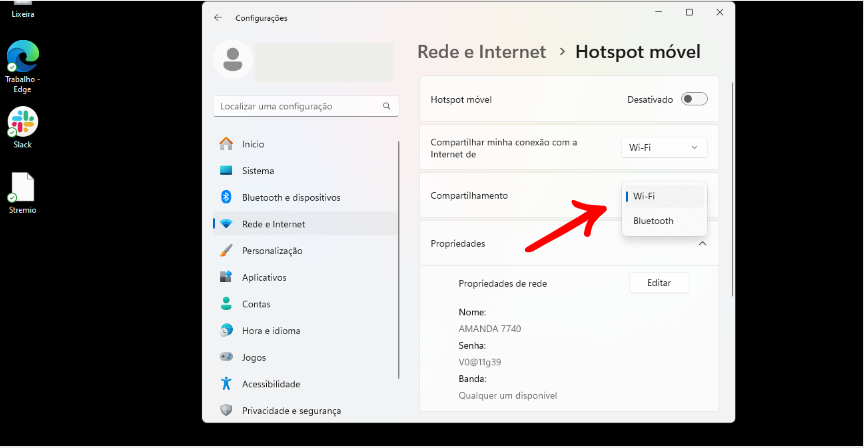The width and height of the screenshot is (864, 448).
Task: Click the Hotspot móvel page title
Action: [x=638, y=52]
